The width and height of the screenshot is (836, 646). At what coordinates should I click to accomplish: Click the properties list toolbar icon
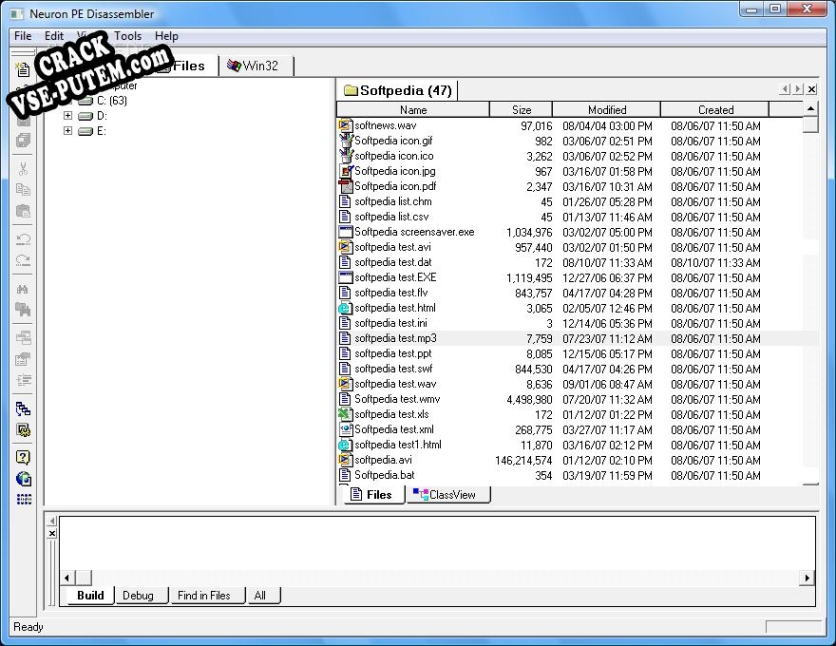[x=23, y=359]
